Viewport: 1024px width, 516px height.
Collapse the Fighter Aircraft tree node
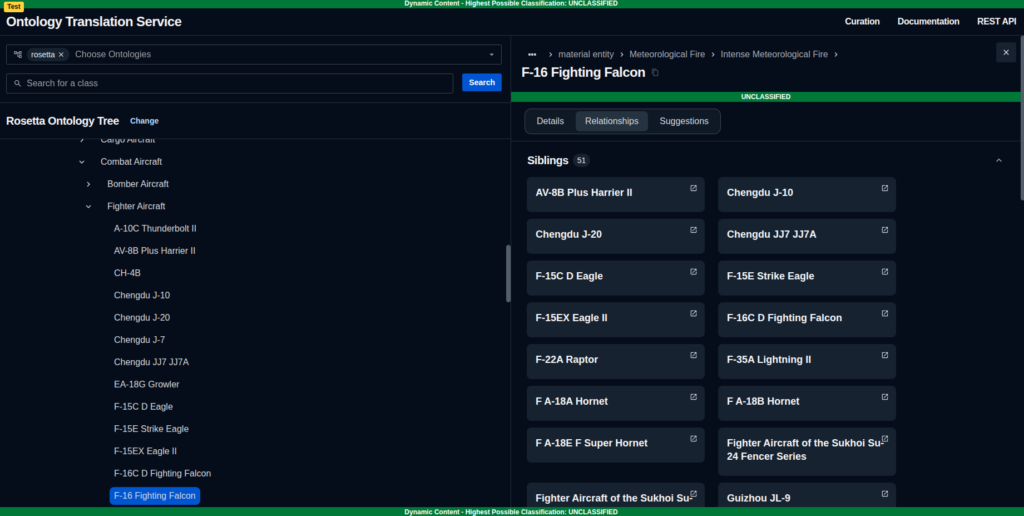click(x=88, y=206)
